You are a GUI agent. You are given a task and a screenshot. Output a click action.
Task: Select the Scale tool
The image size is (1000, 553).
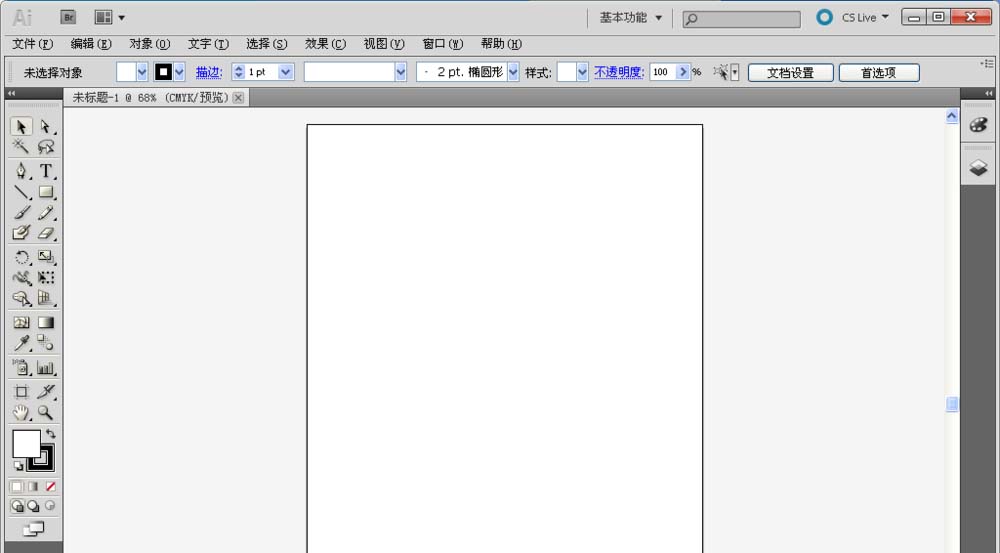coord(45,257)
